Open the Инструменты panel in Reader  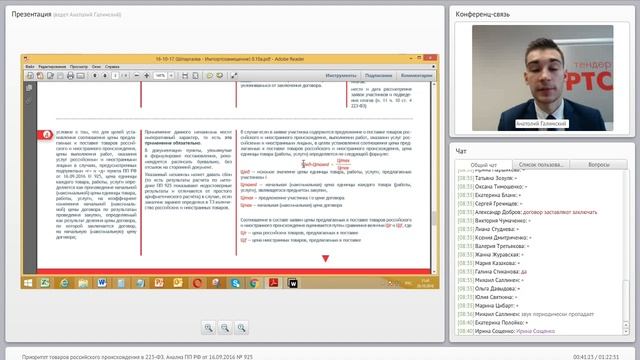coord(341,76)
